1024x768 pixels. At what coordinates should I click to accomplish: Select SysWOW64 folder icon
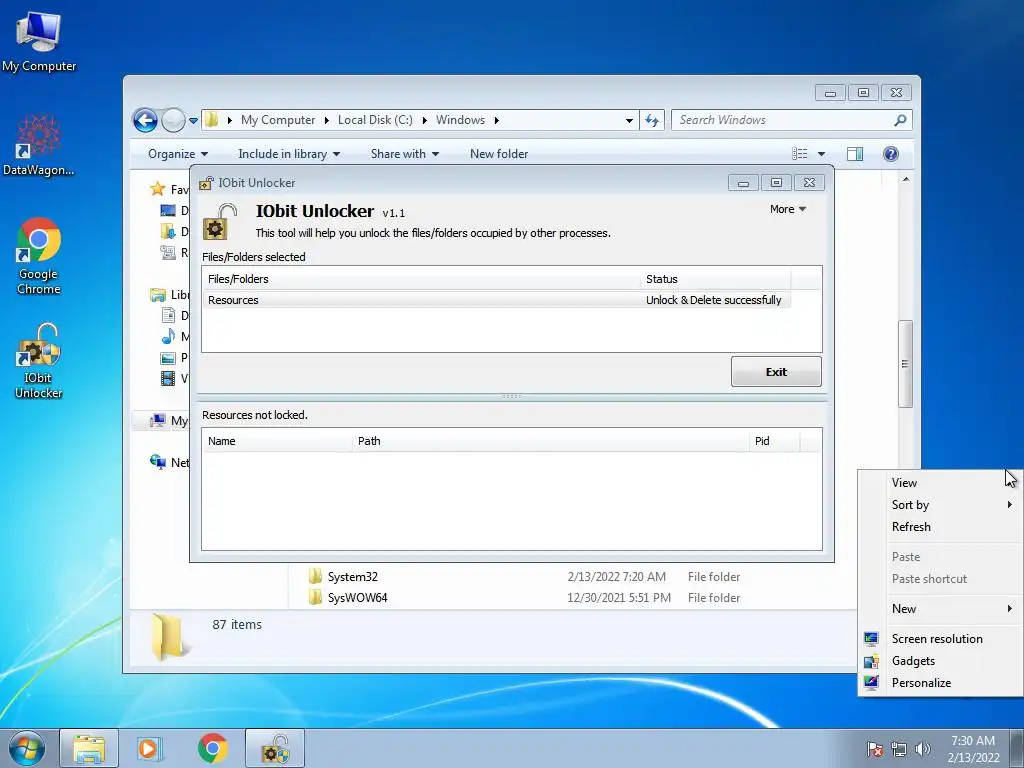pos(315,597)
